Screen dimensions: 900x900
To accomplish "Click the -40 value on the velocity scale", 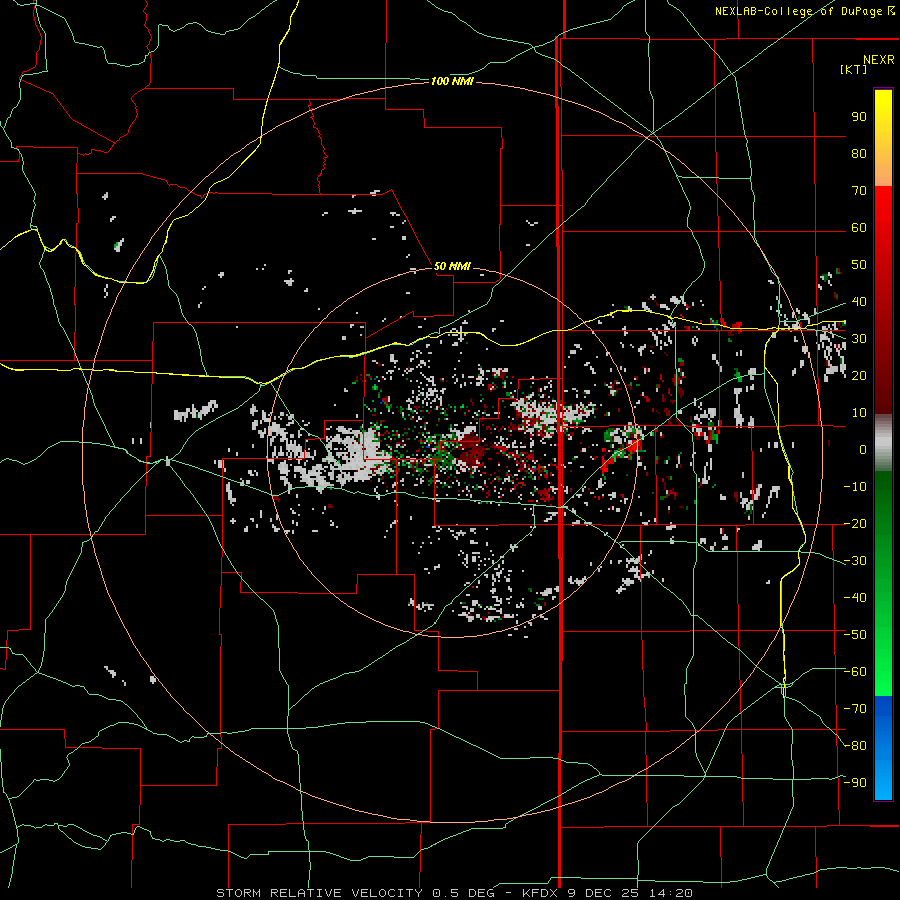I will [855, 598].
